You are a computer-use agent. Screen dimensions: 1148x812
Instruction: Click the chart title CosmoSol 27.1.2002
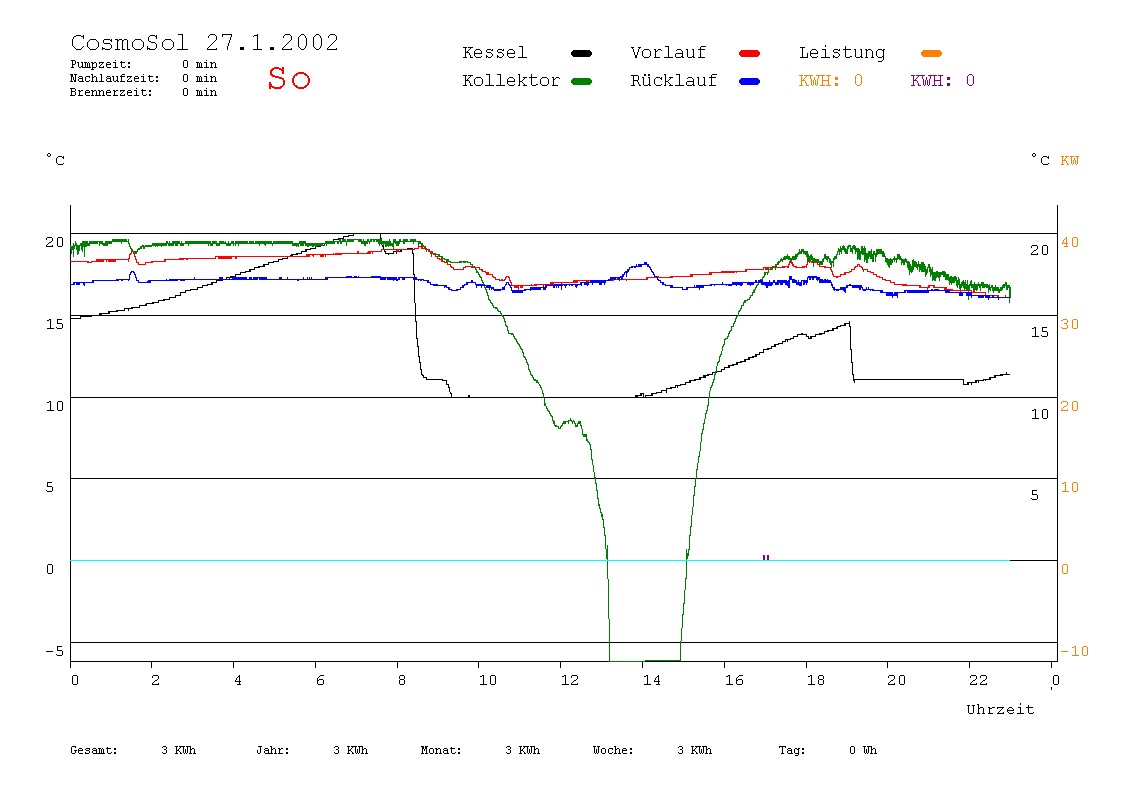tap(205, 42)
